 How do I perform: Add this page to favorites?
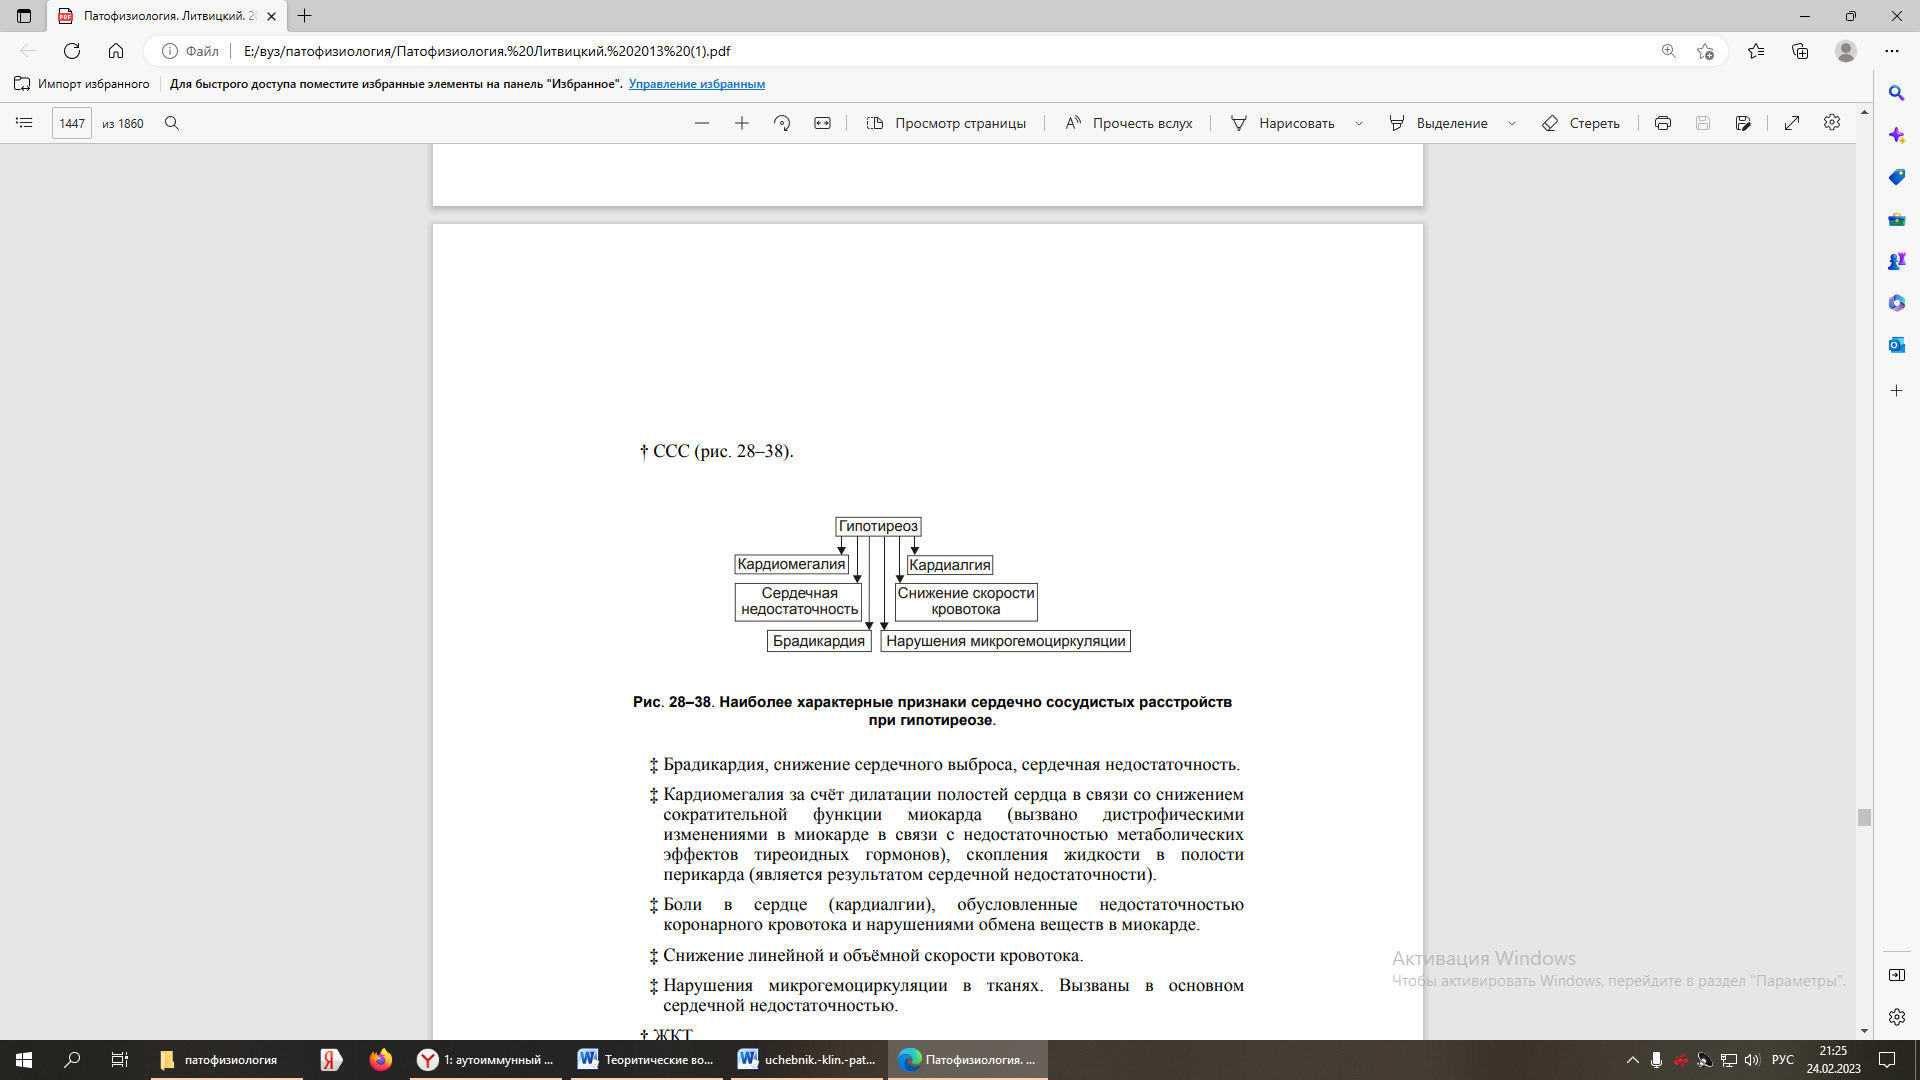tap(1706, 51)
